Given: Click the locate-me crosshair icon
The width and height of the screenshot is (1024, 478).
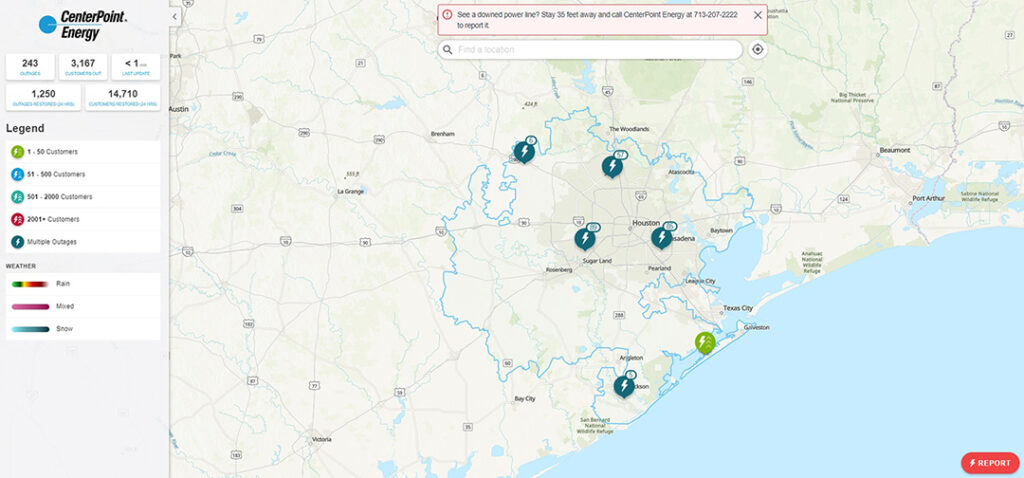Looking at the screenshot, I should coord(758,50).
